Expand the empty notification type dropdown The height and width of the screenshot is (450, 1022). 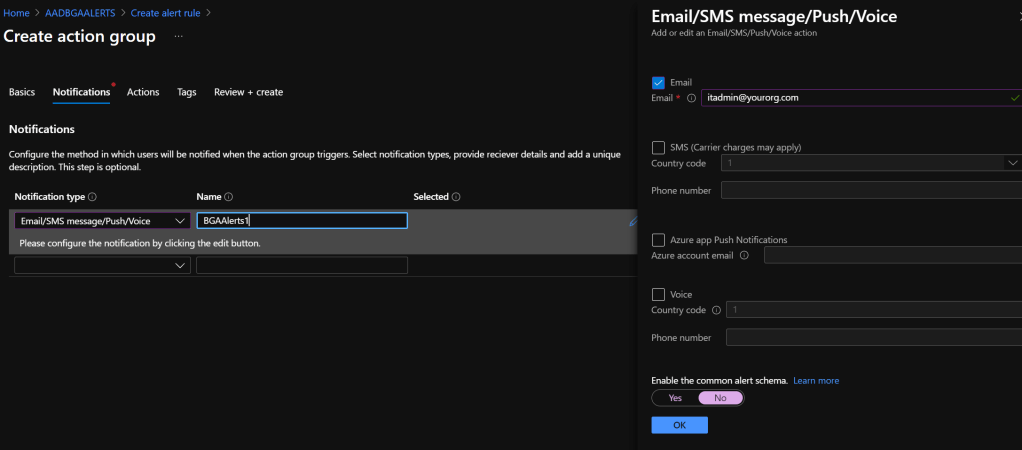click(102, 265)
